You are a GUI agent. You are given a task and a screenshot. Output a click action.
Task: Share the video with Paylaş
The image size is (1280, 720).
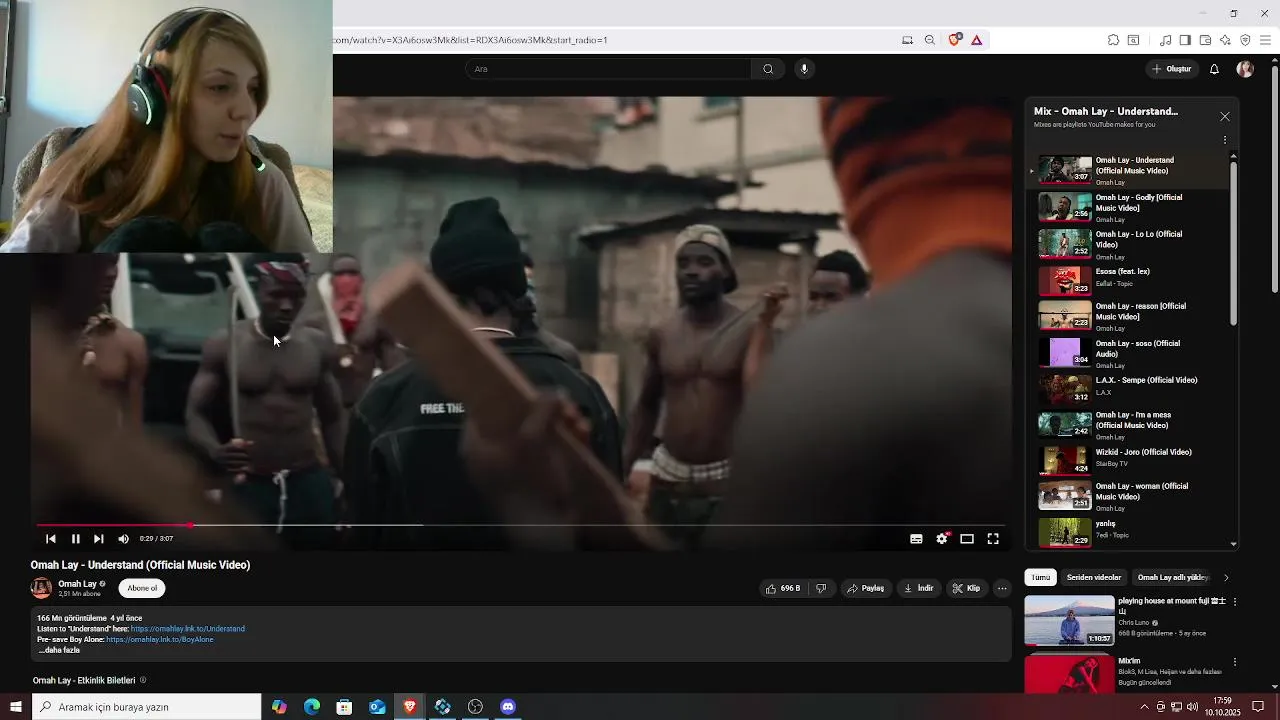pos(866,588)
